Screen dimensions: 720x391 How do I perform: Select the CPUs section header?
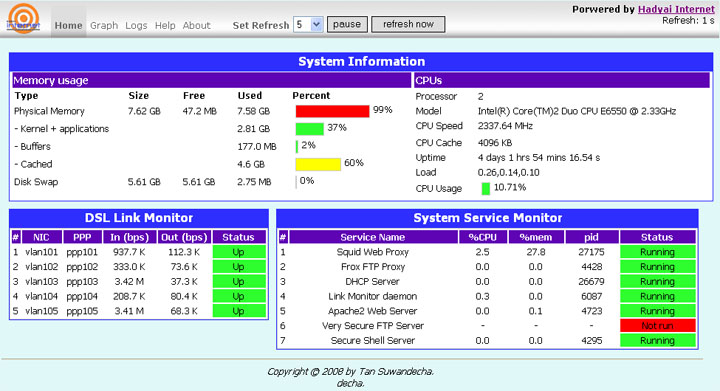click(562, 80)
